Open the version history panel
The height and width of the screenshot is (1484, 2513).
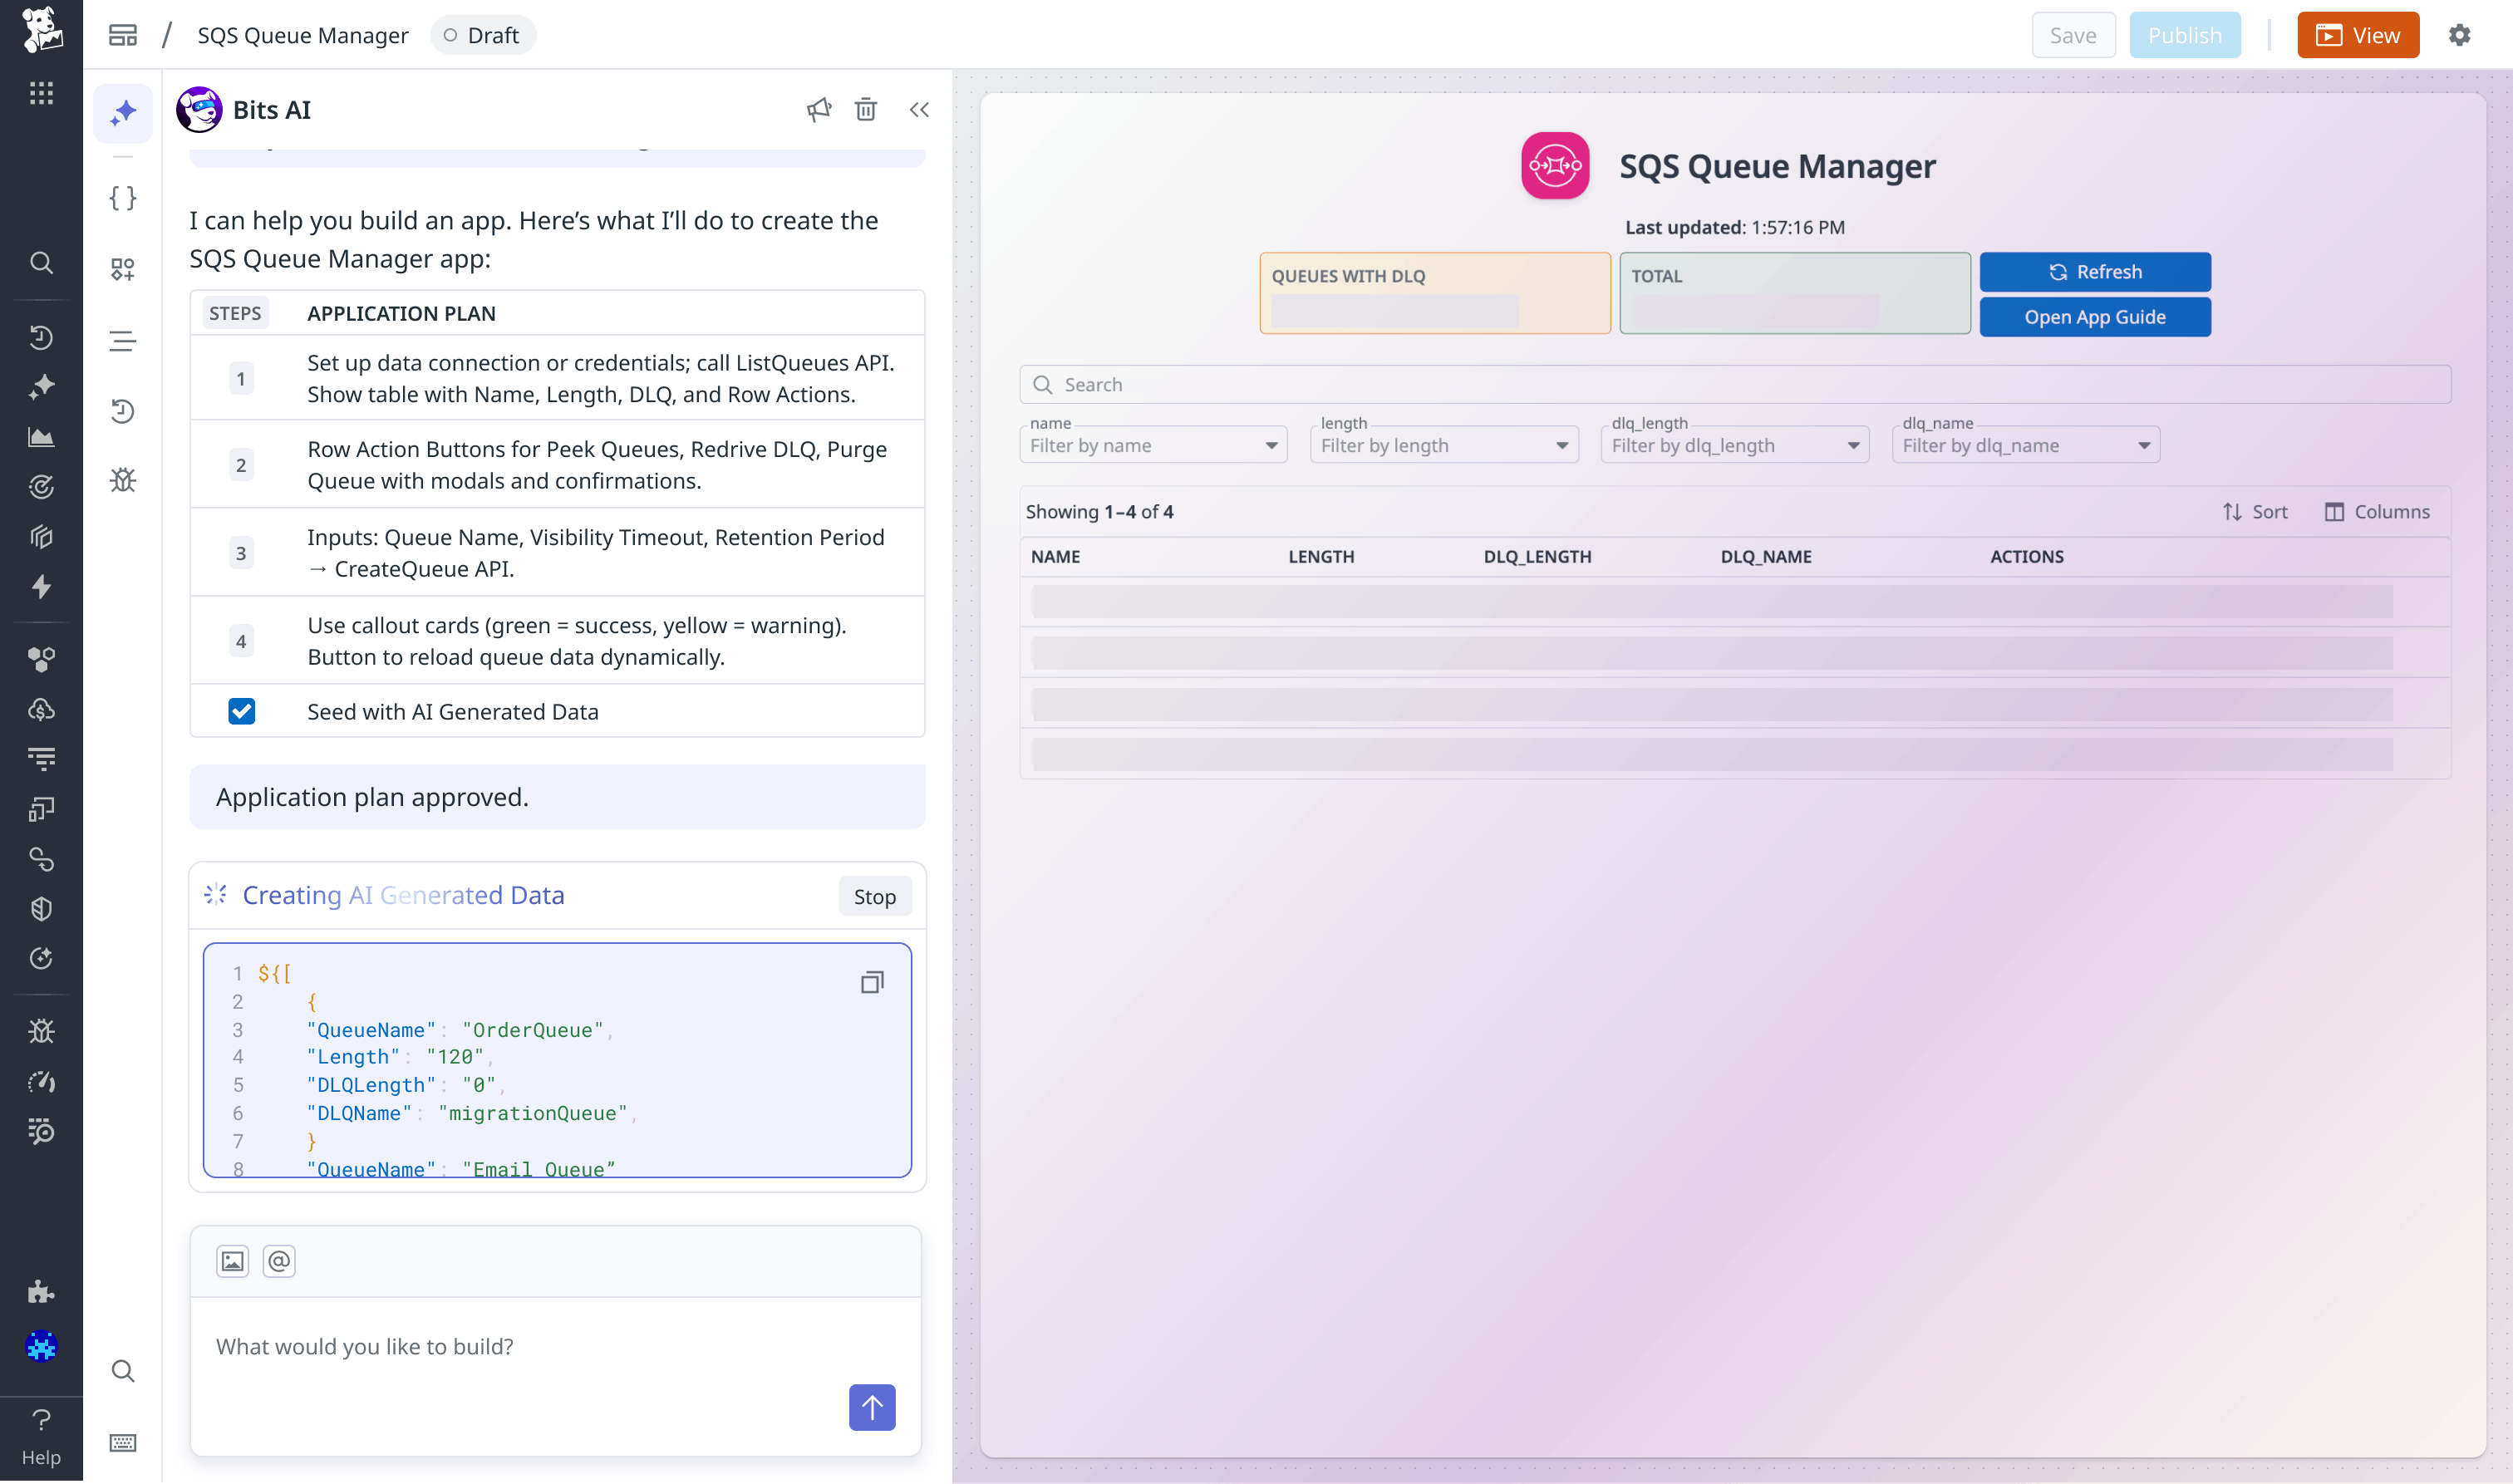click(x=123, y=411)
